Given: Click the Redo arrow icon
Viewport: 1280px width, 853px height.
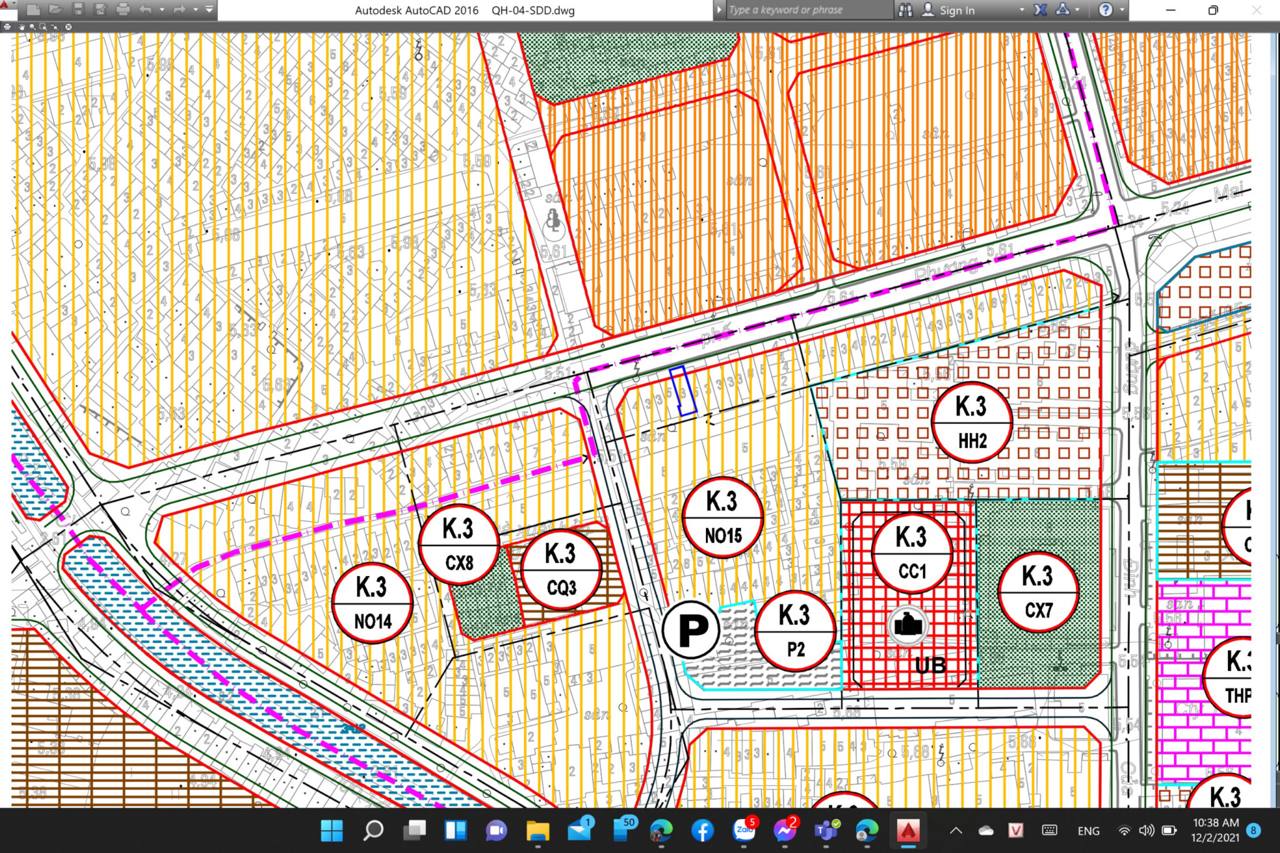Looking at the screenshot, I should click(178, 10).
